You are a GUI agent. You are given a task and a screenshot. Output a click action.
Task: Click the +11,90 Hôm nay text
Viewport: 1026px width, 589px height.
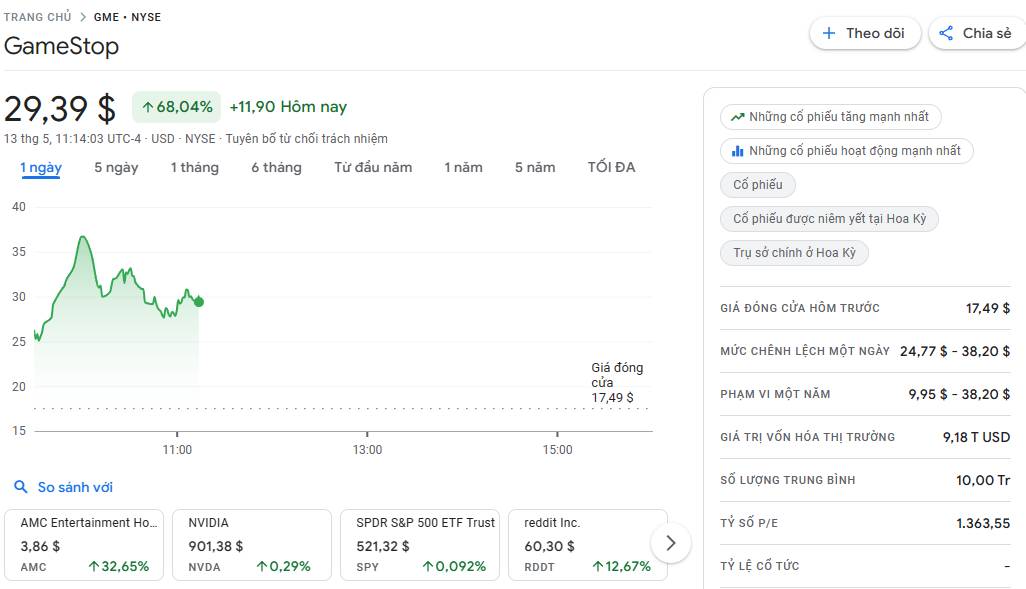[288, 107]
